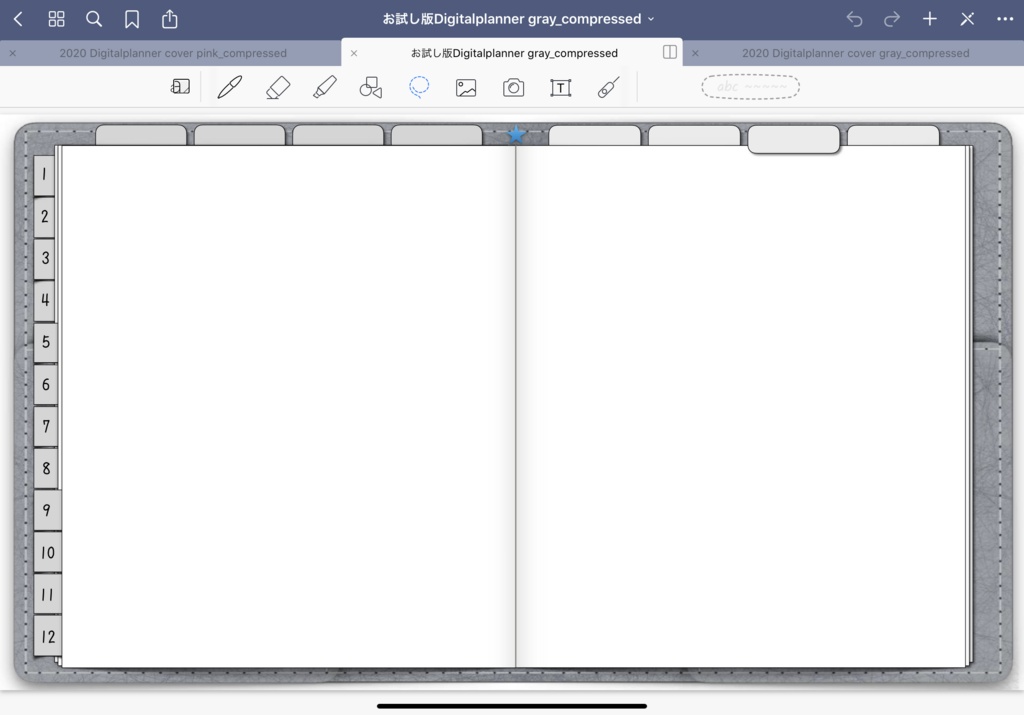The height and width of the screenshot is (715, 1024).
Task: Select the Pen tool
Action: pyautogui.click(x=230, y=87)
